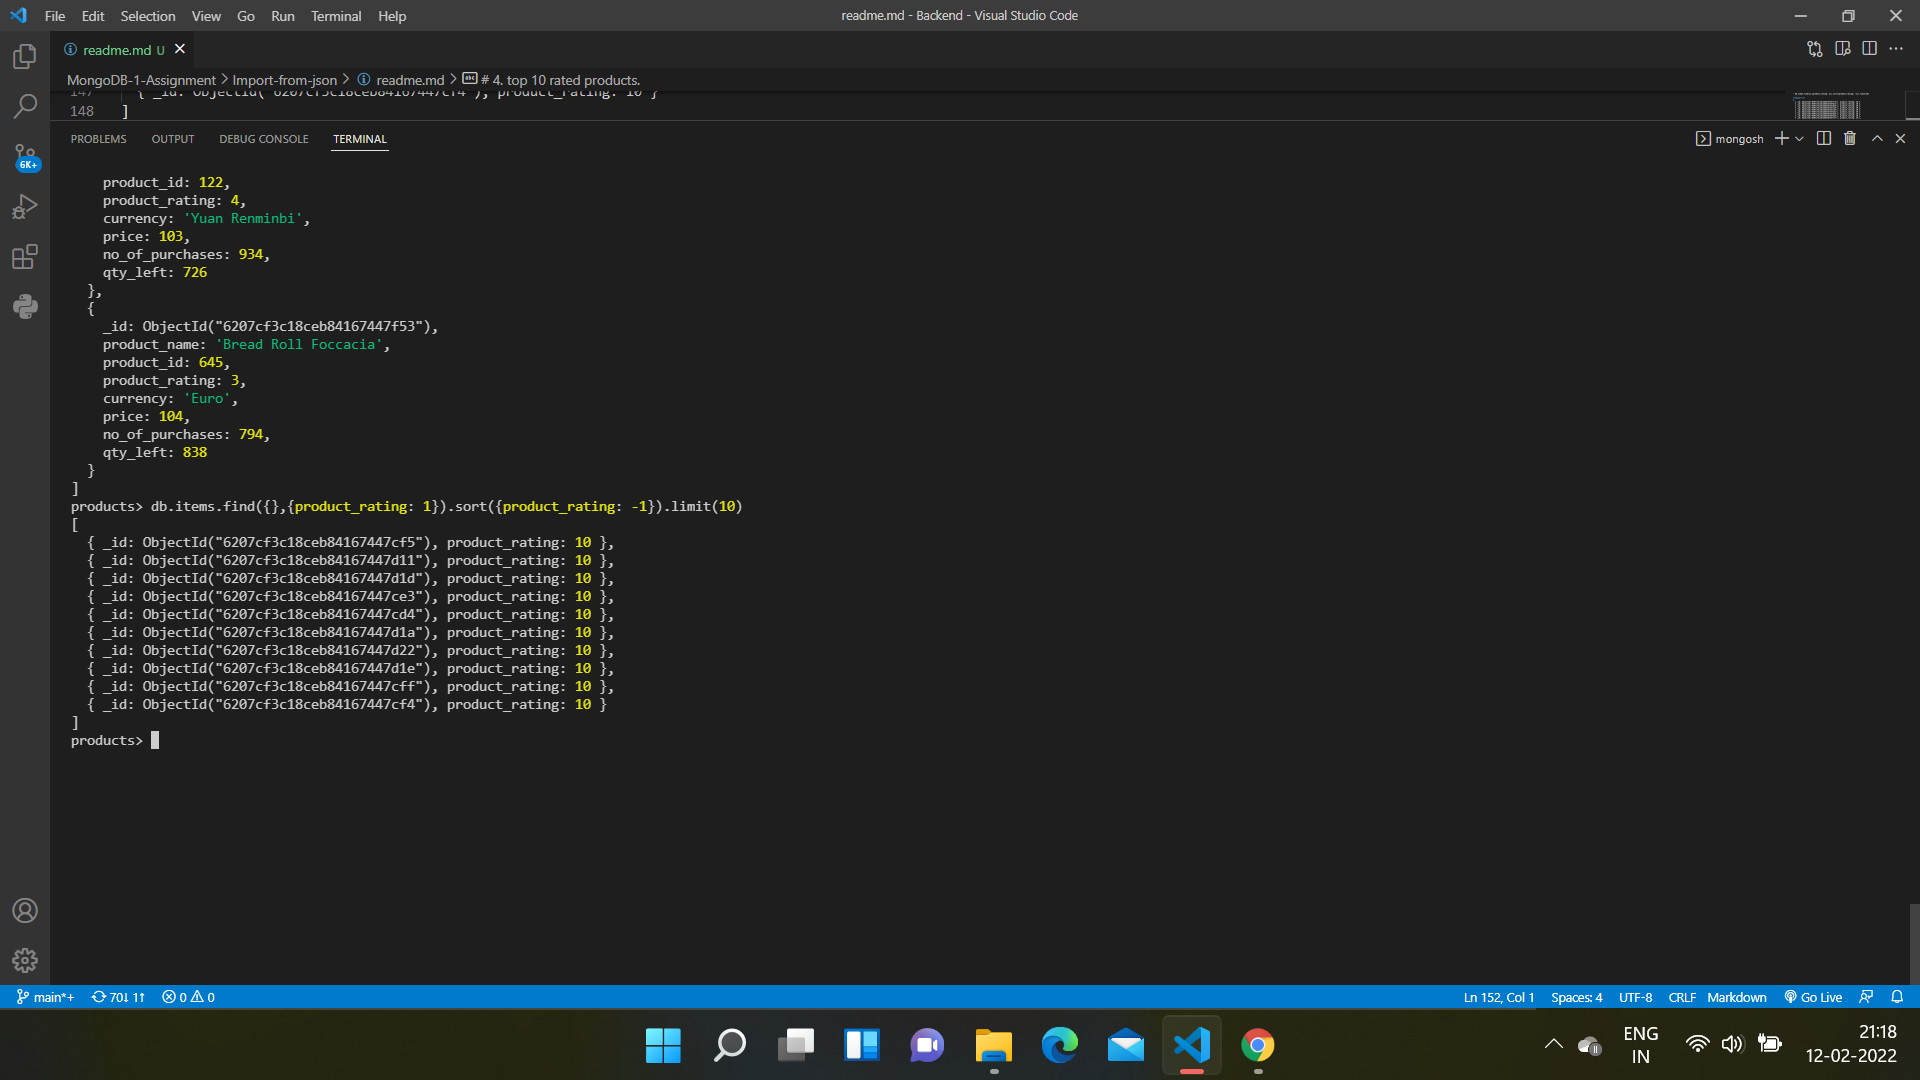Toggle the terminal panel maximize chevron
This screenshot has height=1080, width=1920.
pos(1876,138)
